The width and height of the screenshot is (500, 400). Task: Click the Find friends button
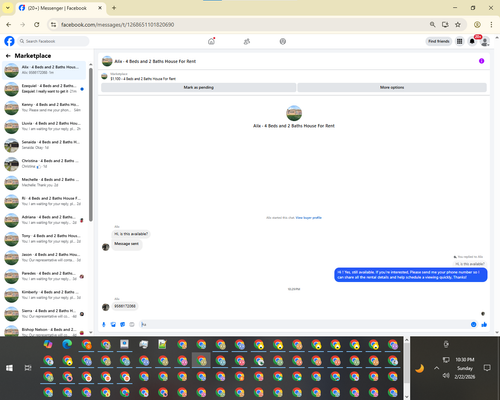click(439, 41)
